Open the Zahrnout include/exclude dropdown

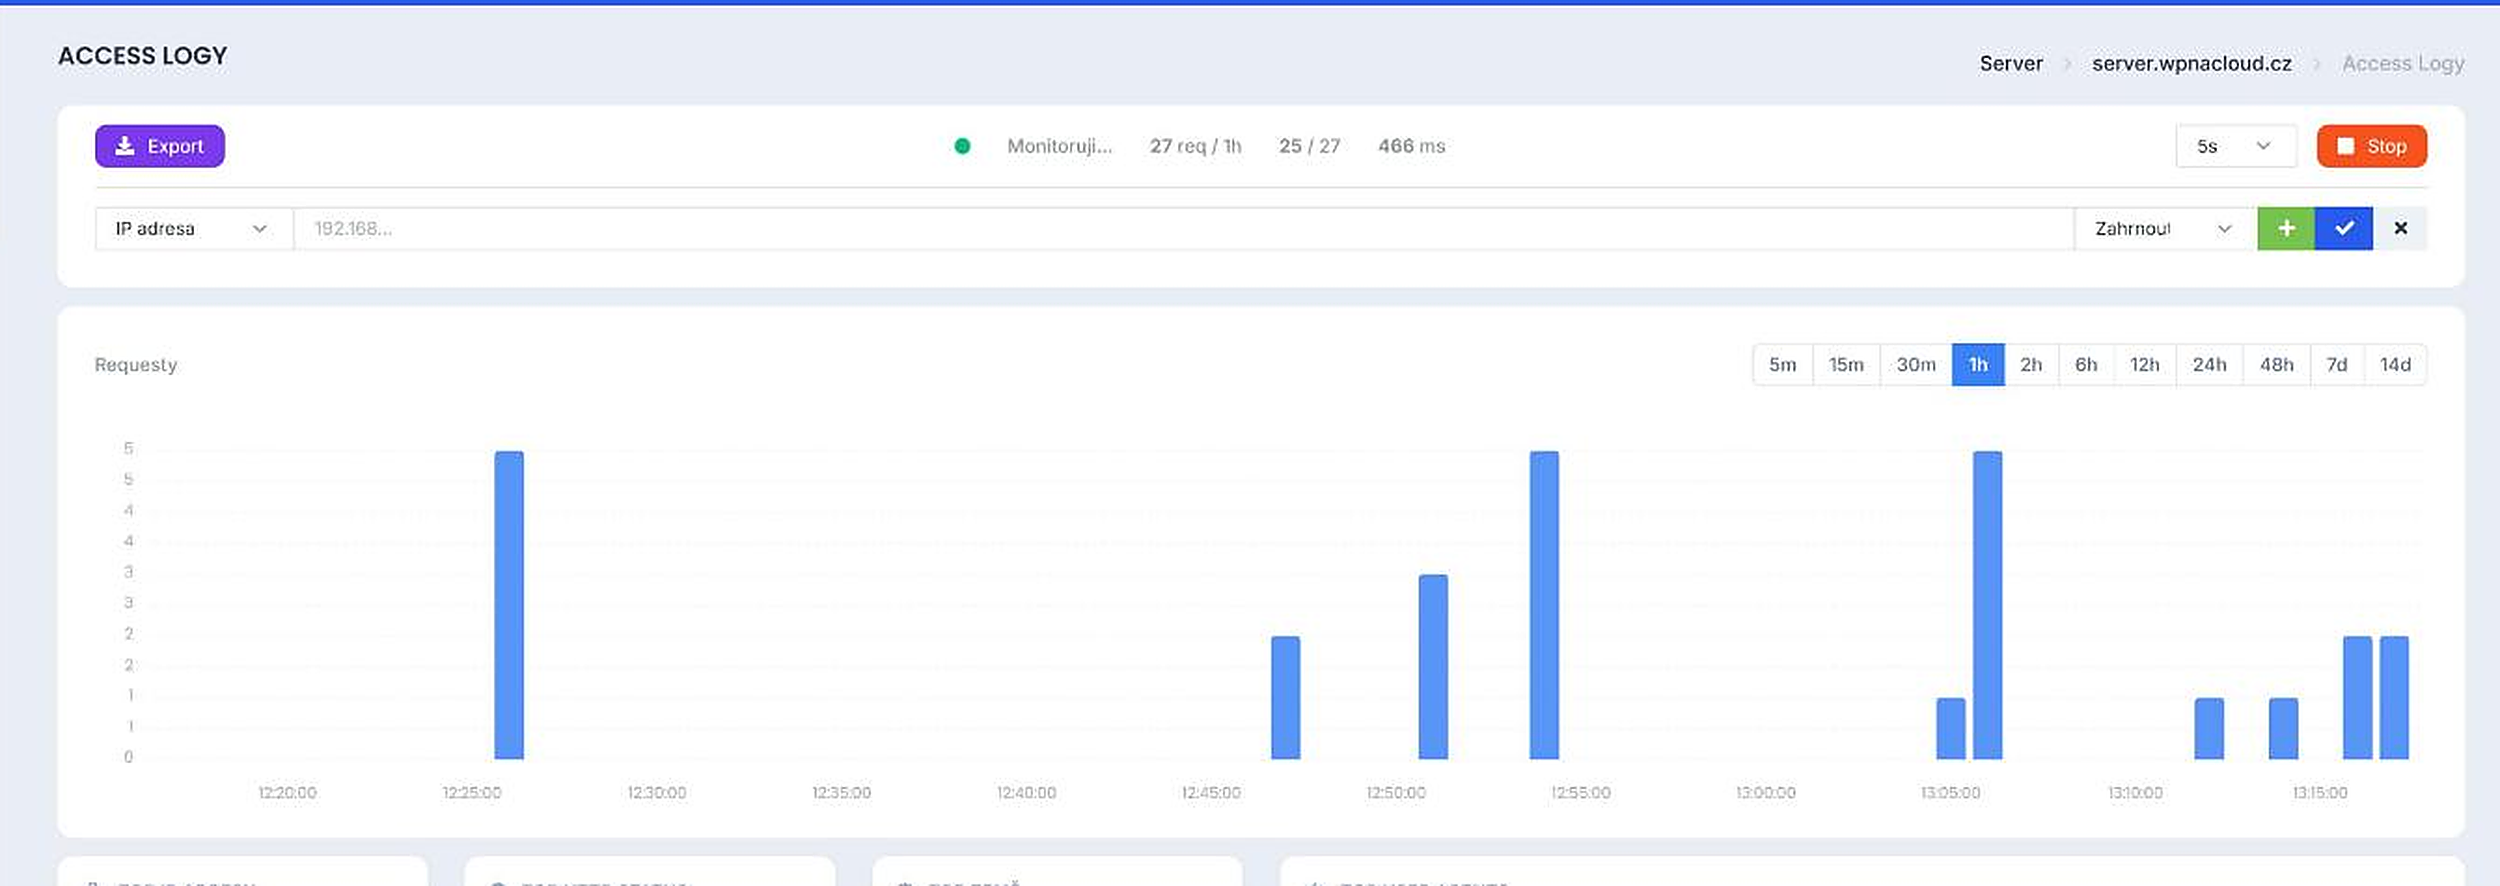tap(2165, 229)
